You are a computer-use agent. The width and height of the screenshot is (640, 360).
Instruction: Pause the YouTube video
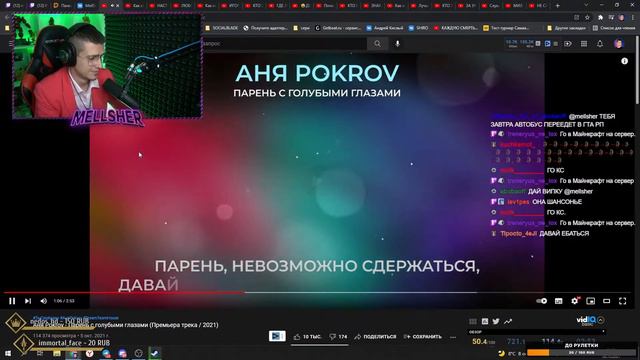[x=12, y=301]
